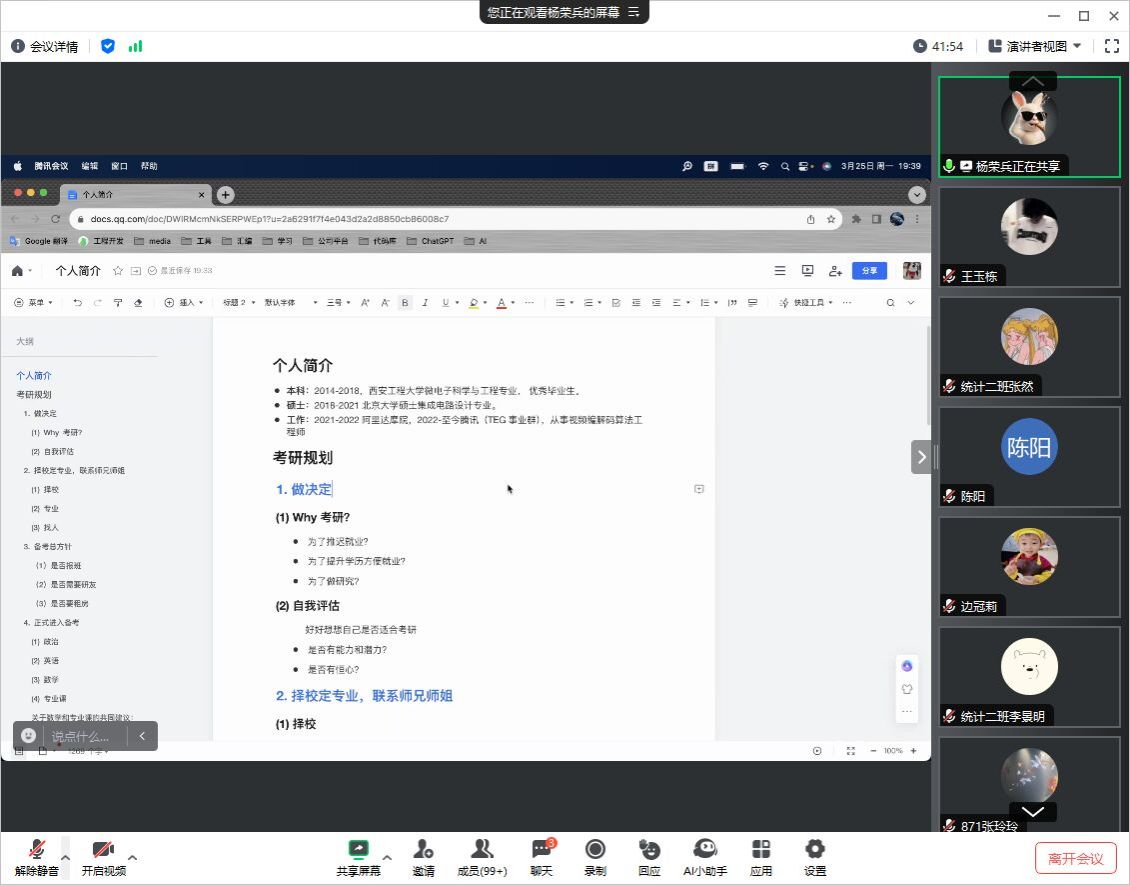Expand video options arrow beside 开启视频
1130x885 pixels.
(x=133, y=857)
